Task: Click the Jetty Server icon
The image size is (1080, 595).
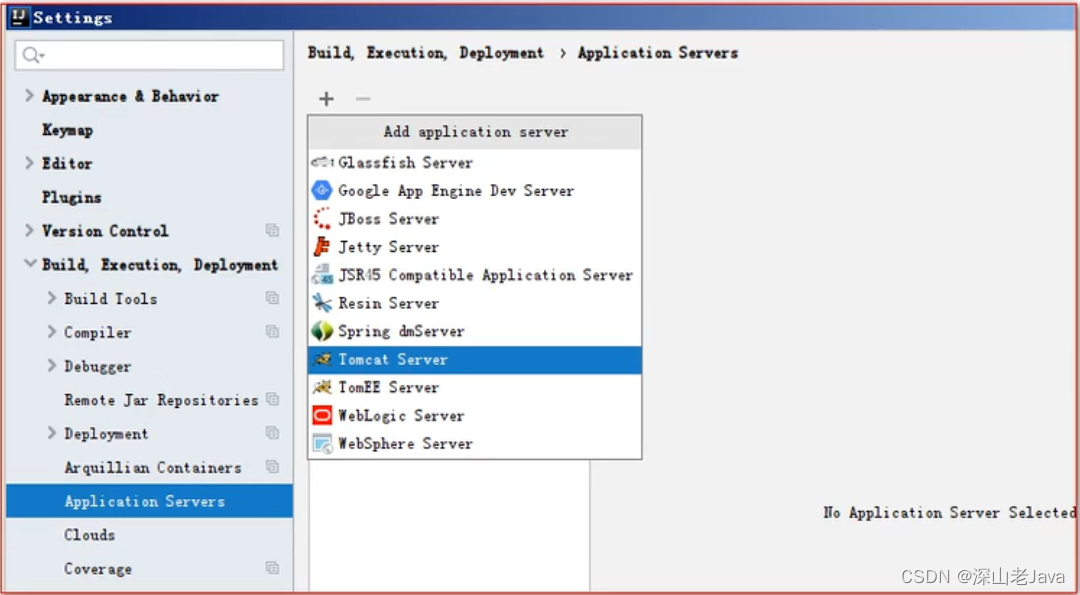Action: click(322, 247)
